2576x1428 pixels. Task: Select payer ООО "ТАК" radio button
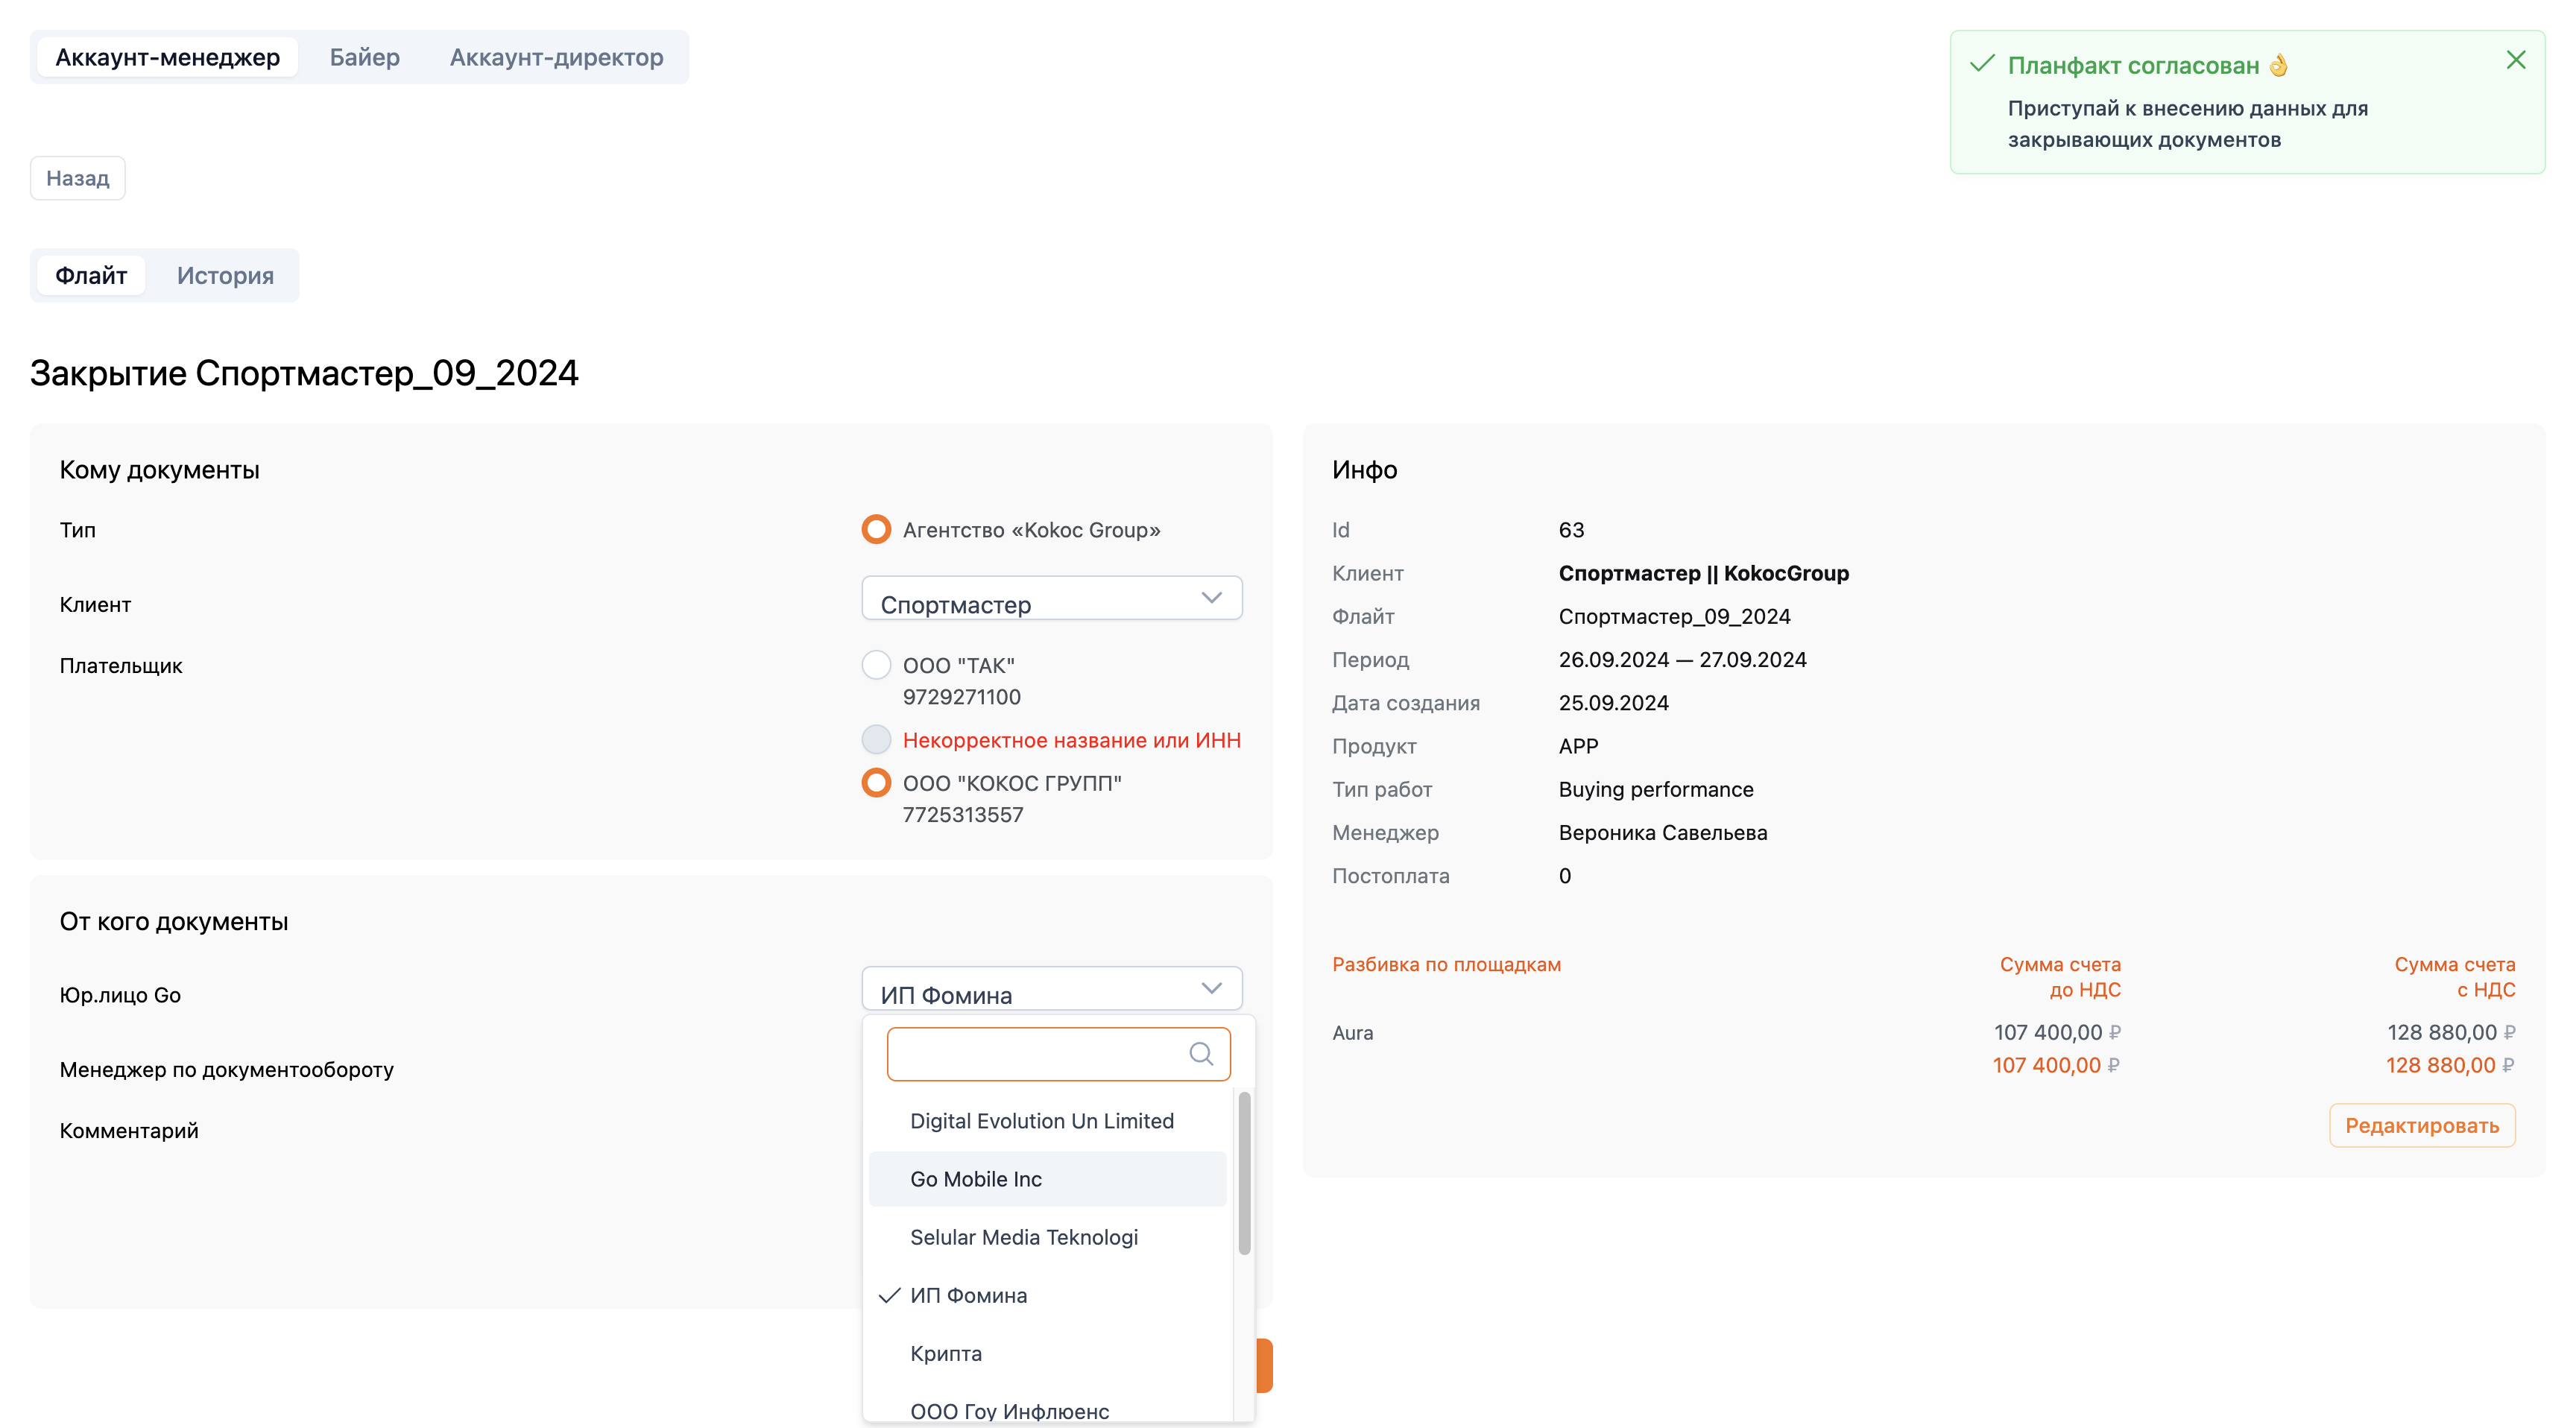(x=876, y=665)
